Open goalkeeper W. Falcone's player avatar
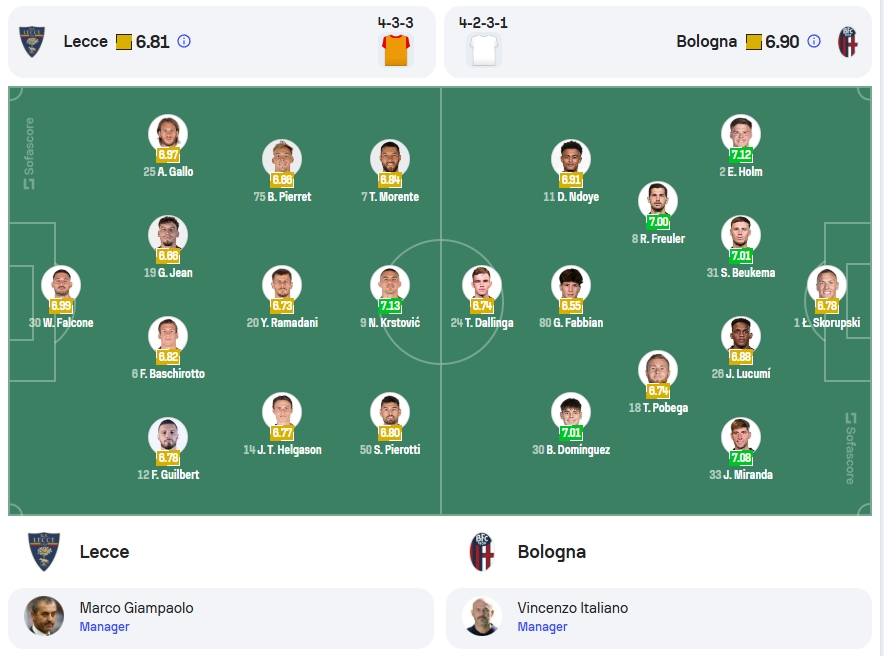The height and width of the screenshot is (656, 884). [x=61, y=284]
